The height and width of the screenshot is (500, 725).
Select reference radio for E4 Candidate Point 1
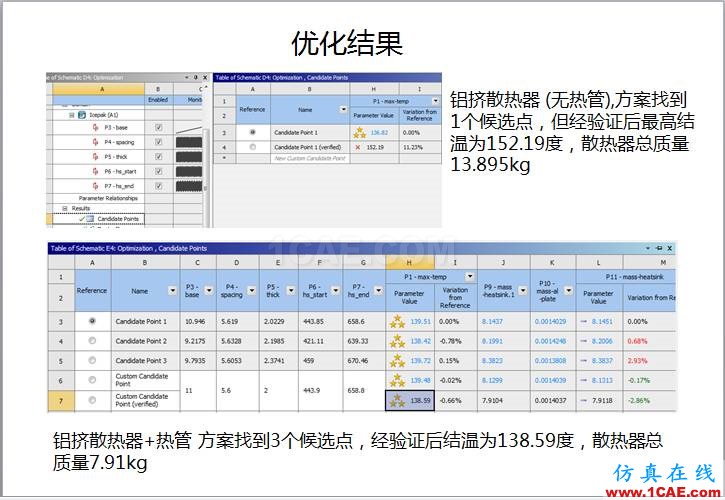click(92, 321)
